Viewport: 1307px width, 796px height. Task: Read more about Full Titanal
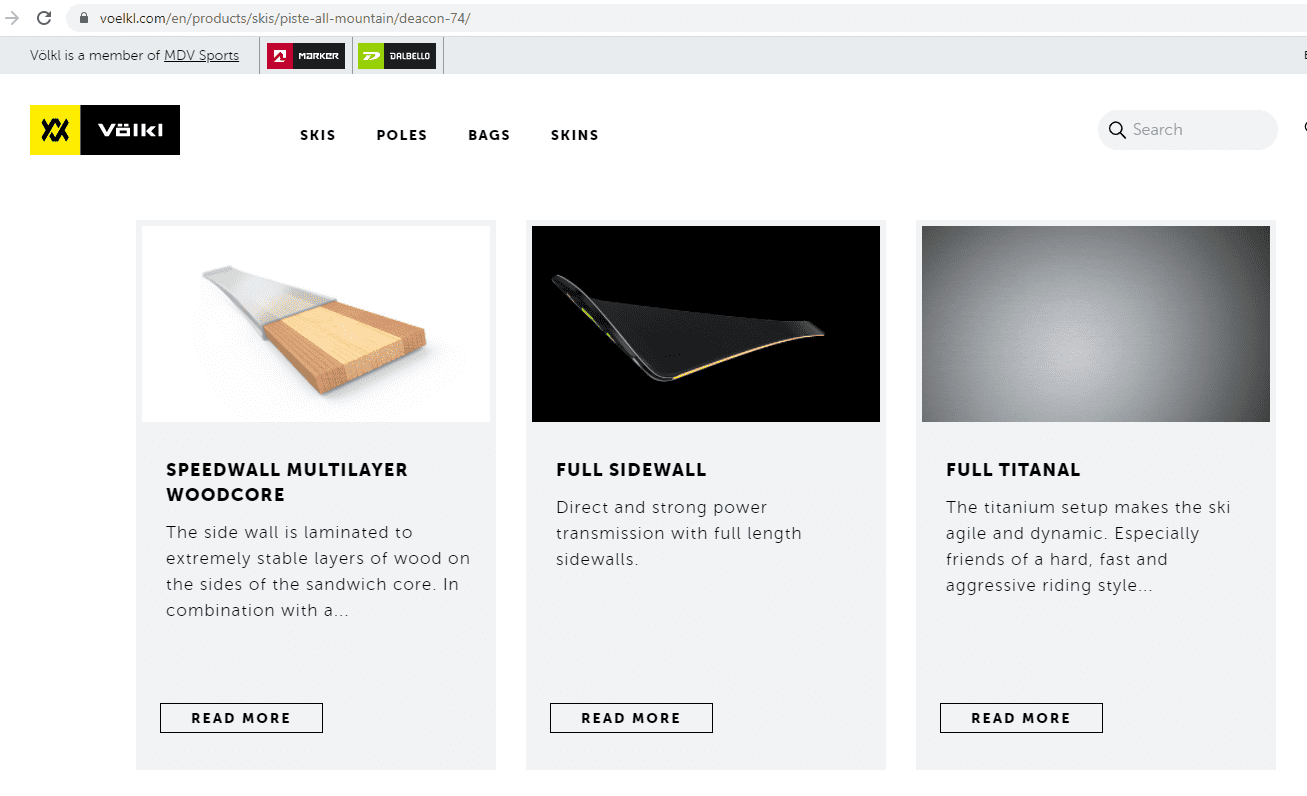1021,718
